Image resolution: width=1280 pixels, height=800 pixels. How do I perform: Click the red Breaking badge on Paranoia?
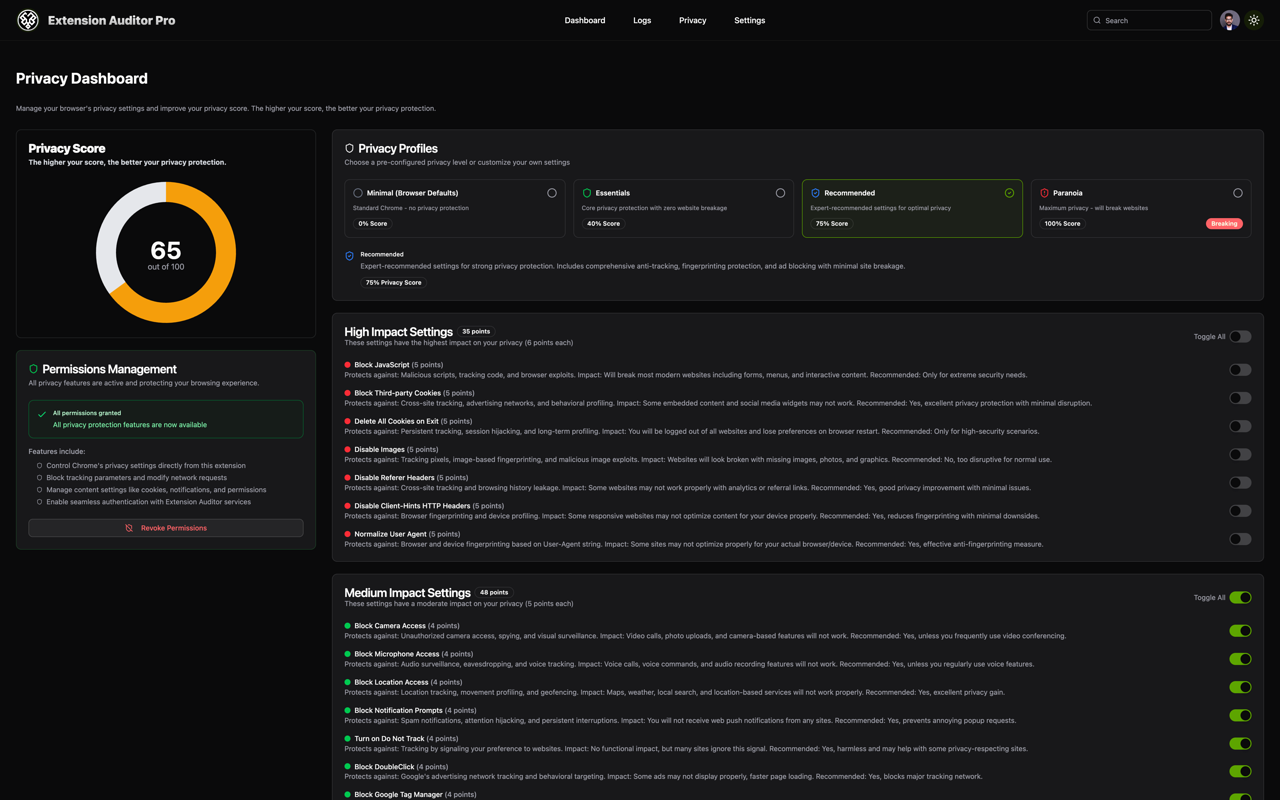click(1224, 224)
